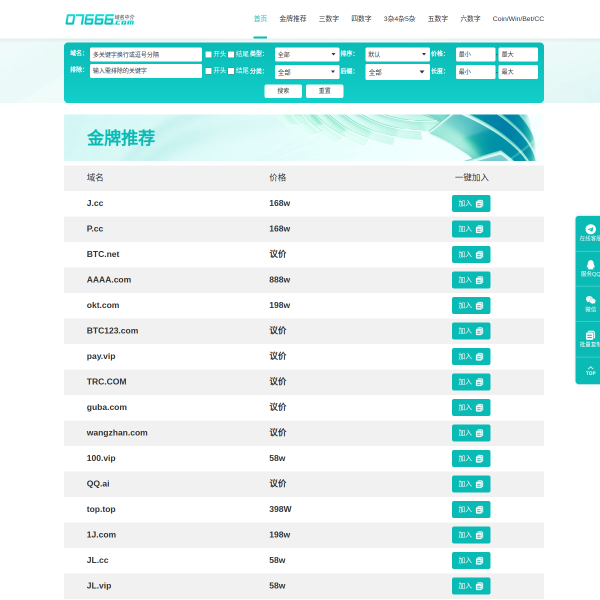Open the WeChat icon in sidebar
Image resolution: width=600 pixels, height=600 pixels.
pos(590,300)
